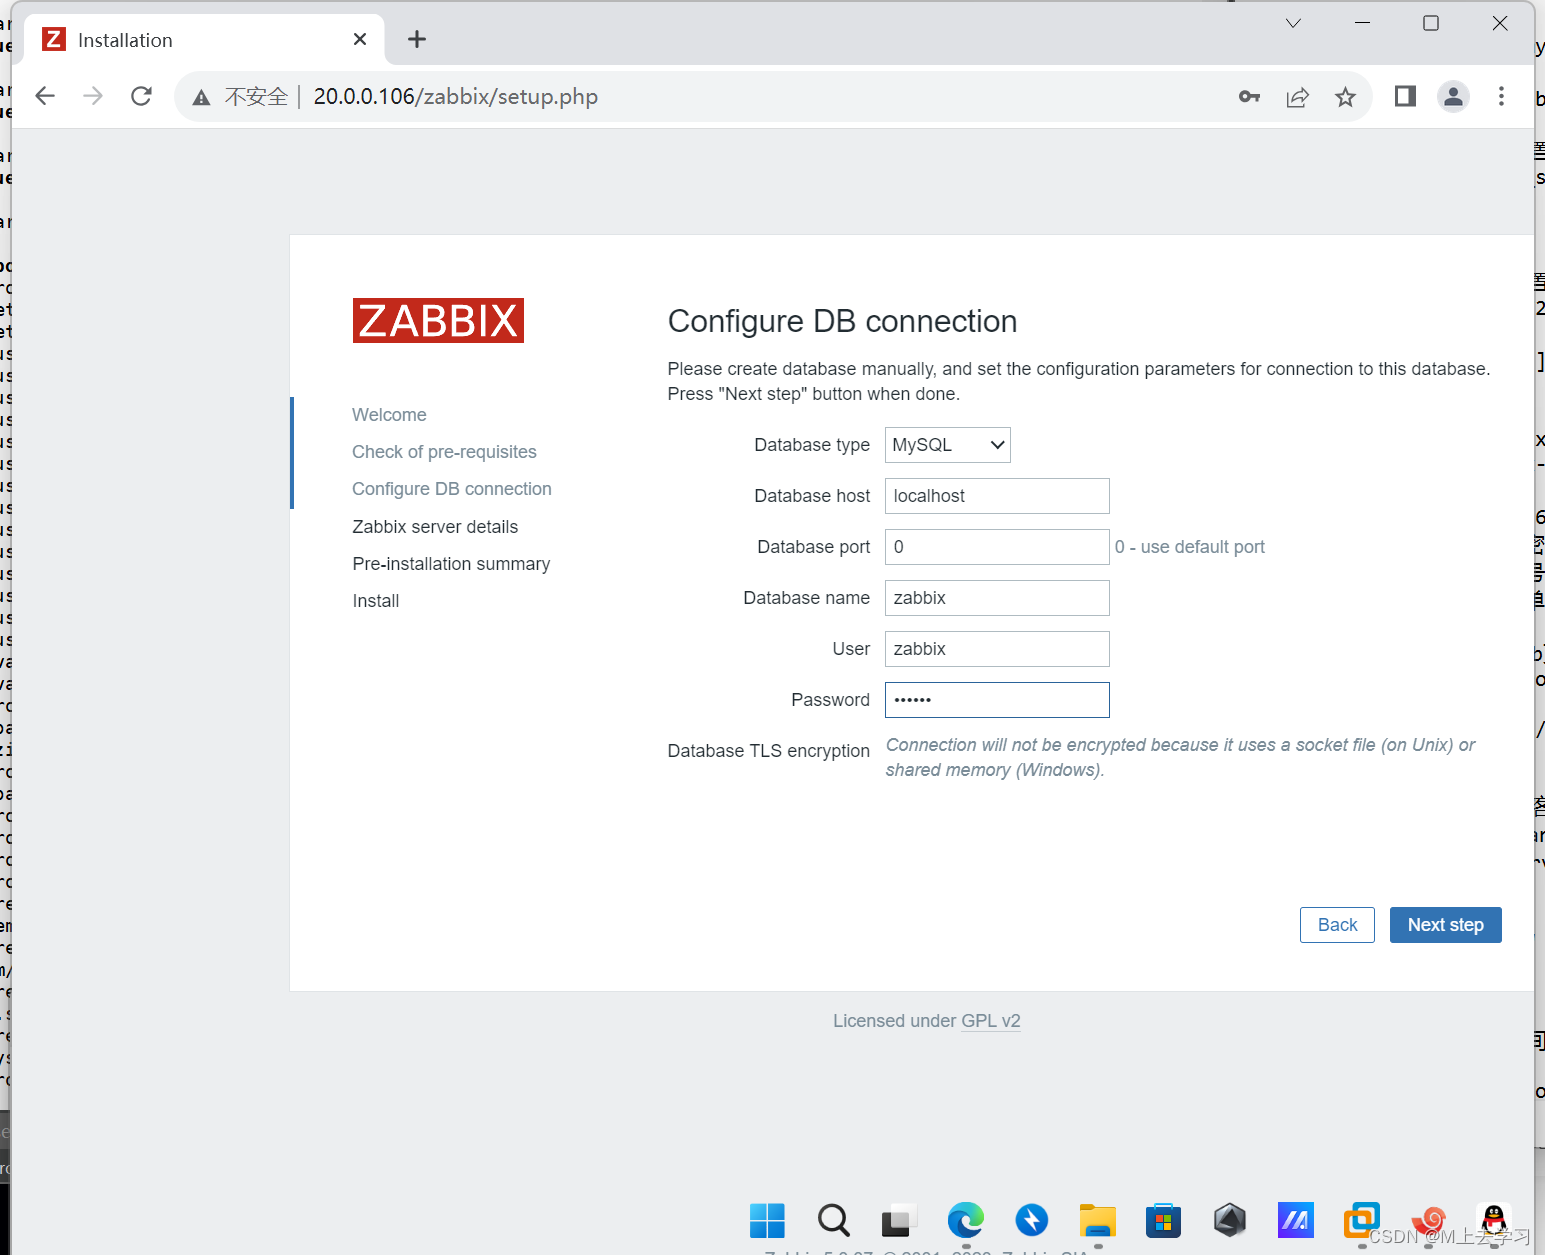The height and width of the screenshot is (1255, 1545).
Task: Open the QQ penguin taskbar icon
Action: click(1493, 1220)
